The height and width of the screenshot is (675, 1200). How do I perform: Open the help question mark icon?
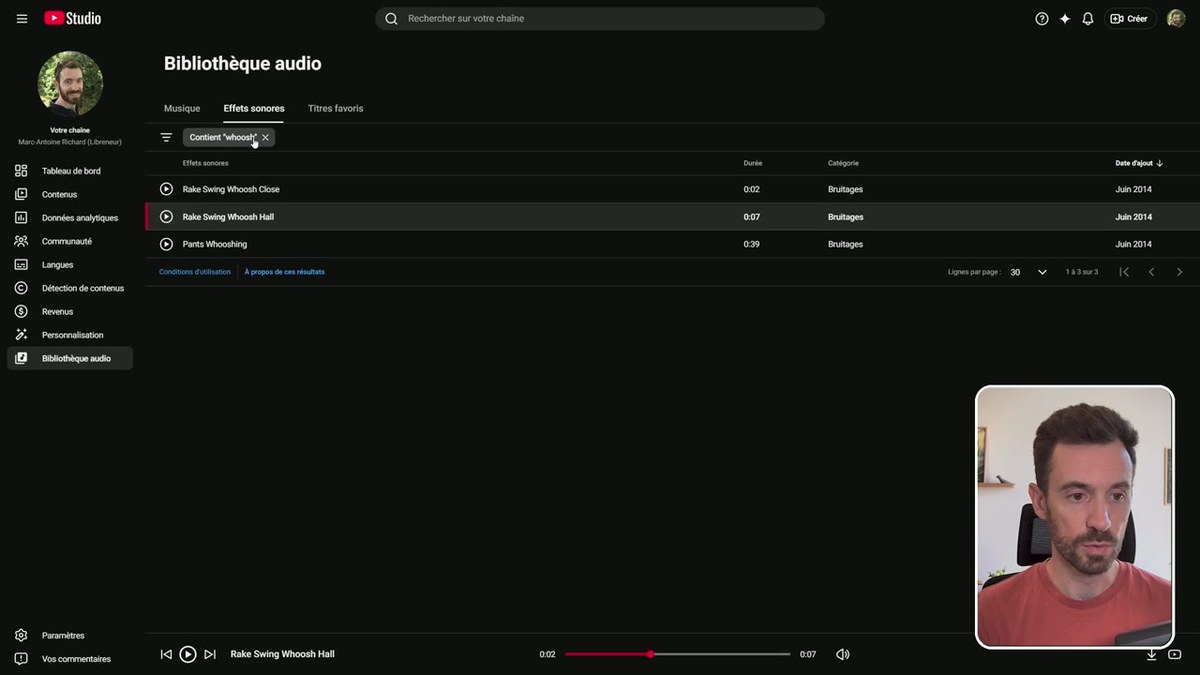(1042, 18)
